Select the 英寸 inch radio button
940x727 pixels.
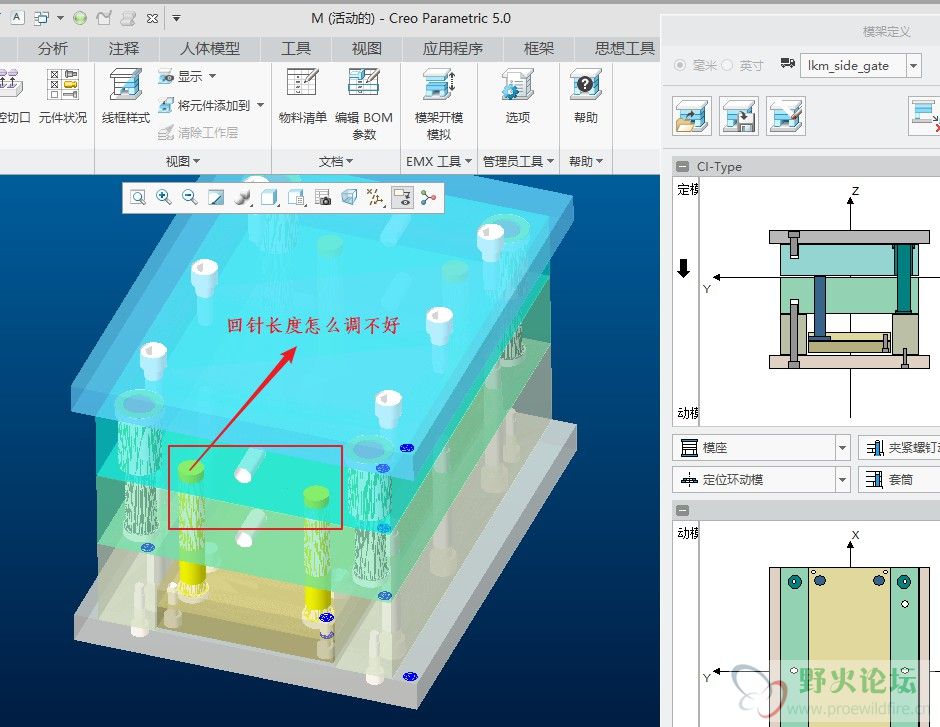click(x=727, y=65)
